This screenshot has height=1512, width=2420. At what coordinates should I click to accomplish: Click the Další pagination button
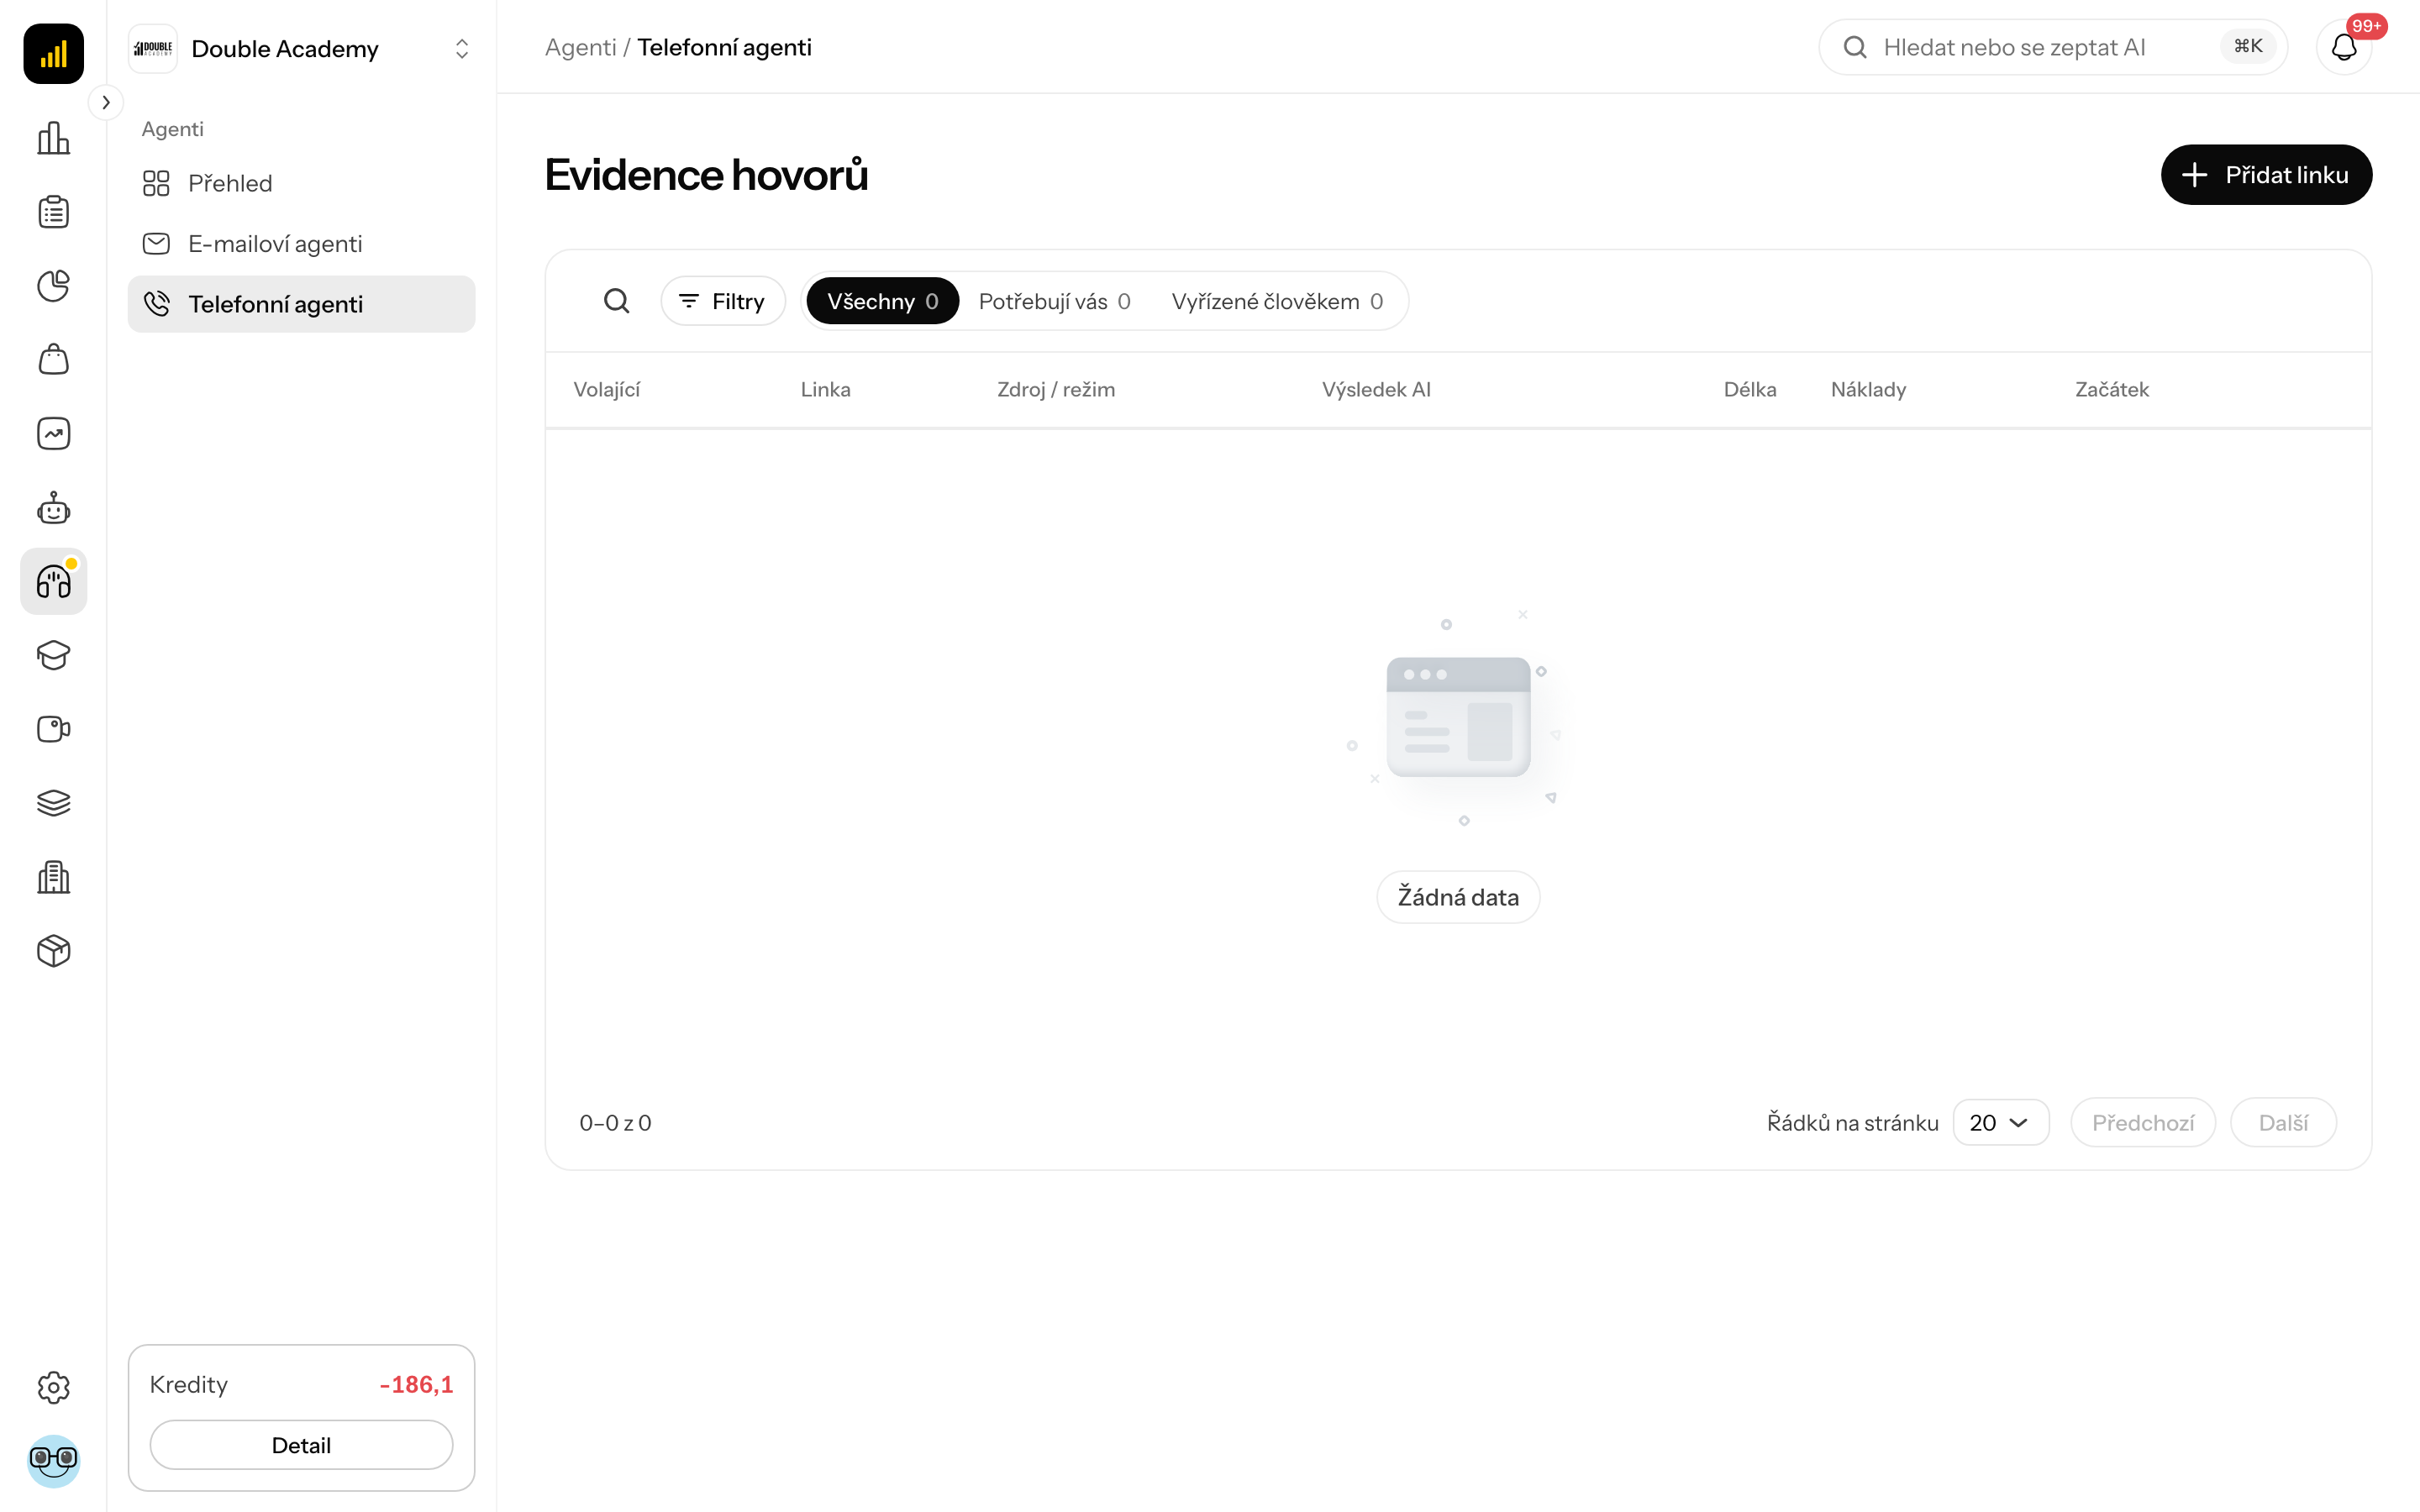click(2283, 1122)
